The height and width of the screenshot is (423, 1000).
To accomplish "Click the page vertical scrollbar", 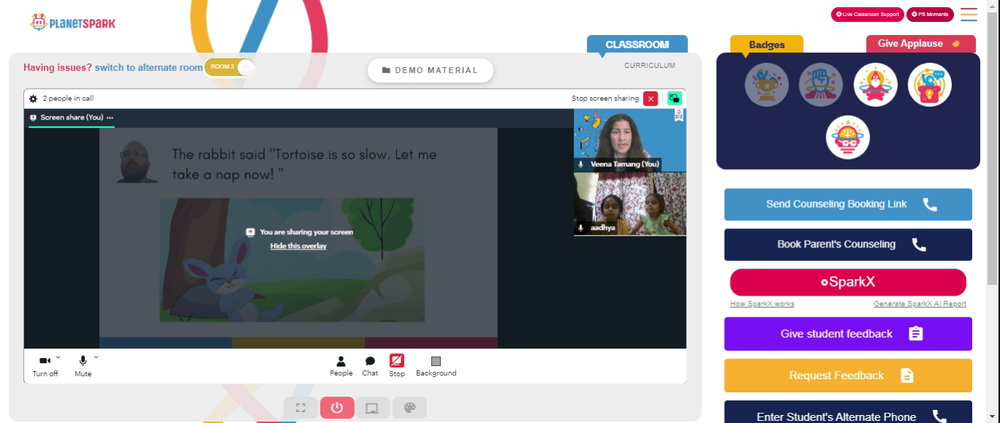I will click(992, 147).
